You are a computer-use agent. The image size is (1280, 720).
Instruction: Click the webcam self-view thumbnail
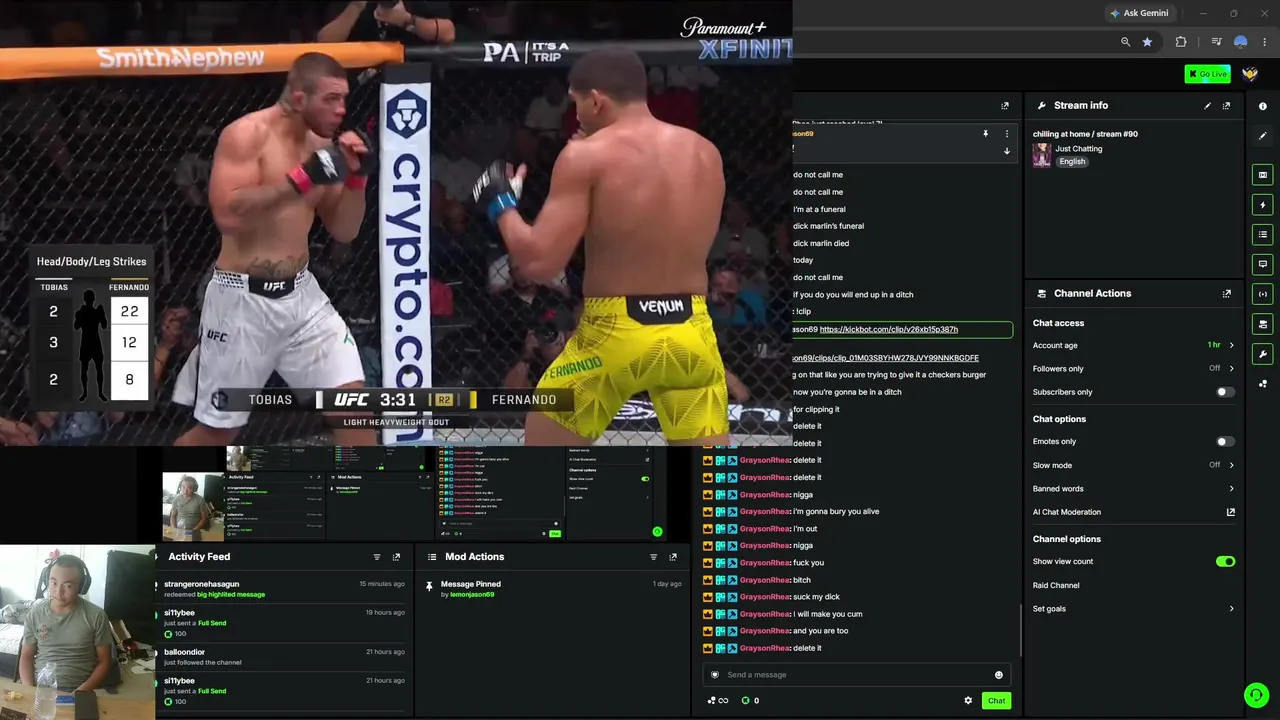[x=78, y=632]
